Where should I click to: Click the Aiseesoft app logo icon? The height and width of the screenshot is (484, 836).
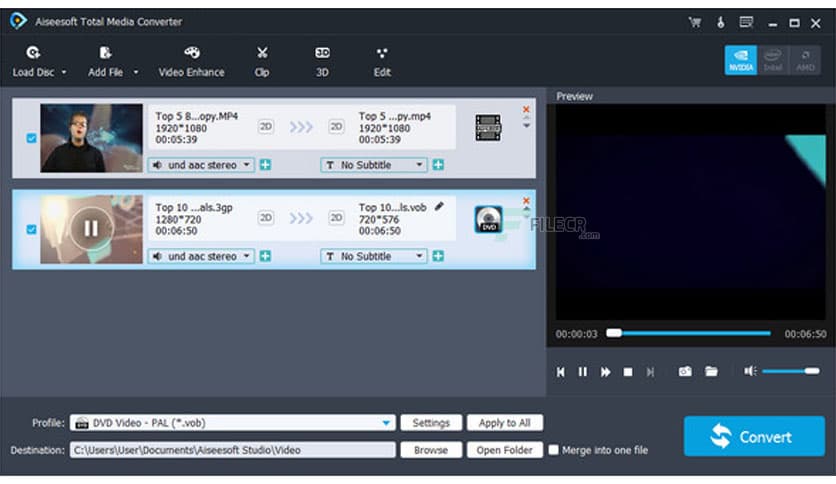(18, 21)
